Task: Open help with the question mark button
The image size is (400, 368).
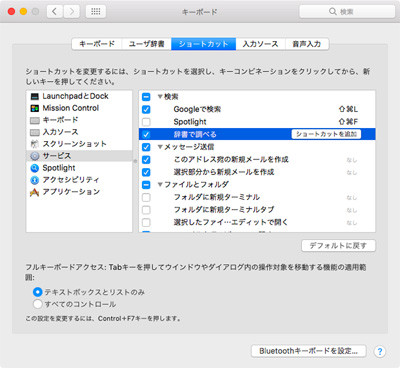Action: click(x=380, y=351)
